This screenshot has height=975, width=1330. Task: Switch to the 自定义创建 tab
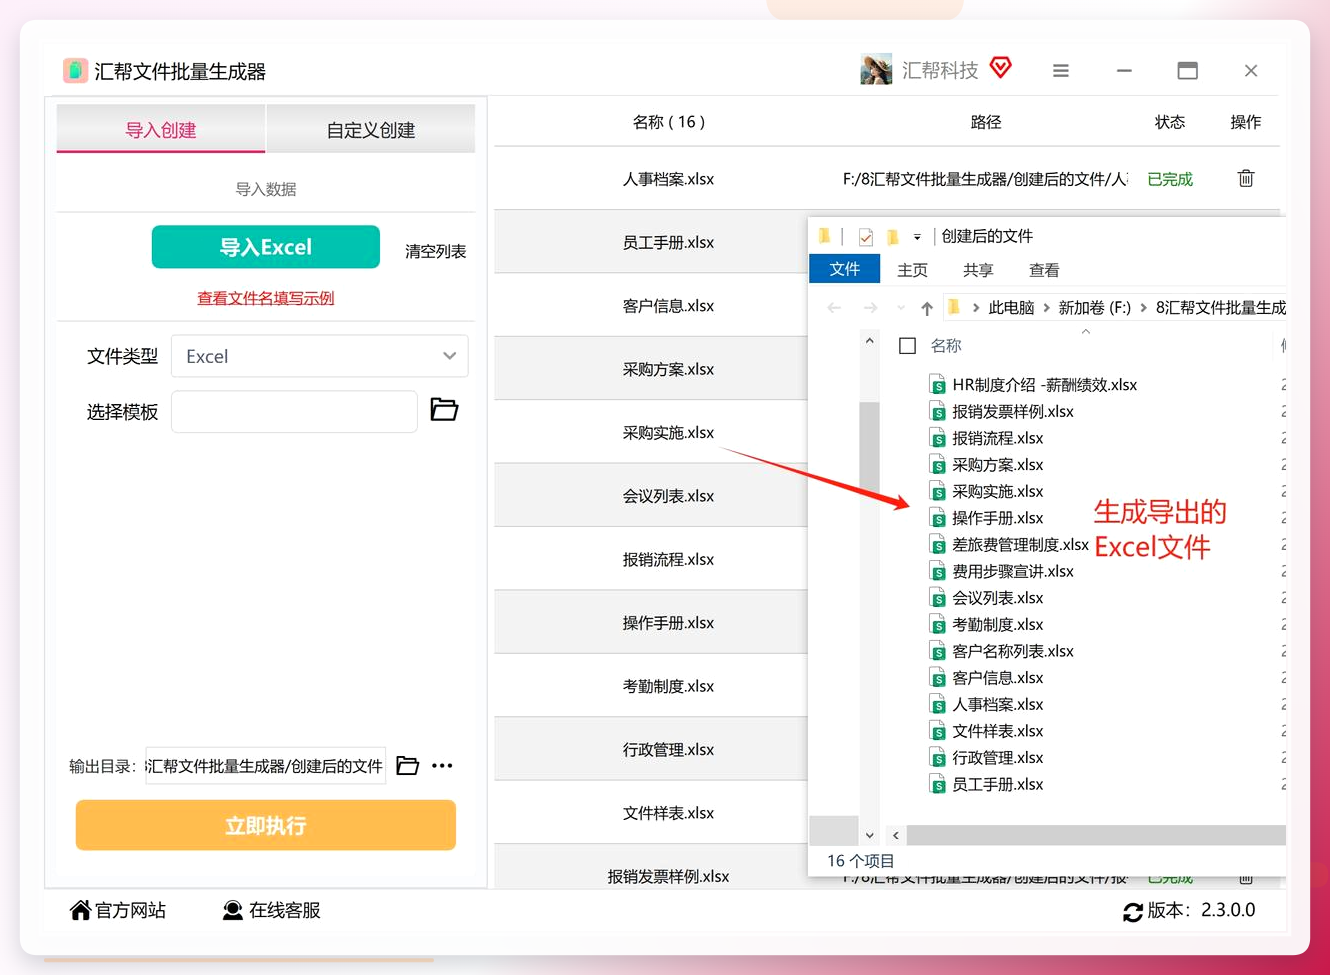(371, 129)
